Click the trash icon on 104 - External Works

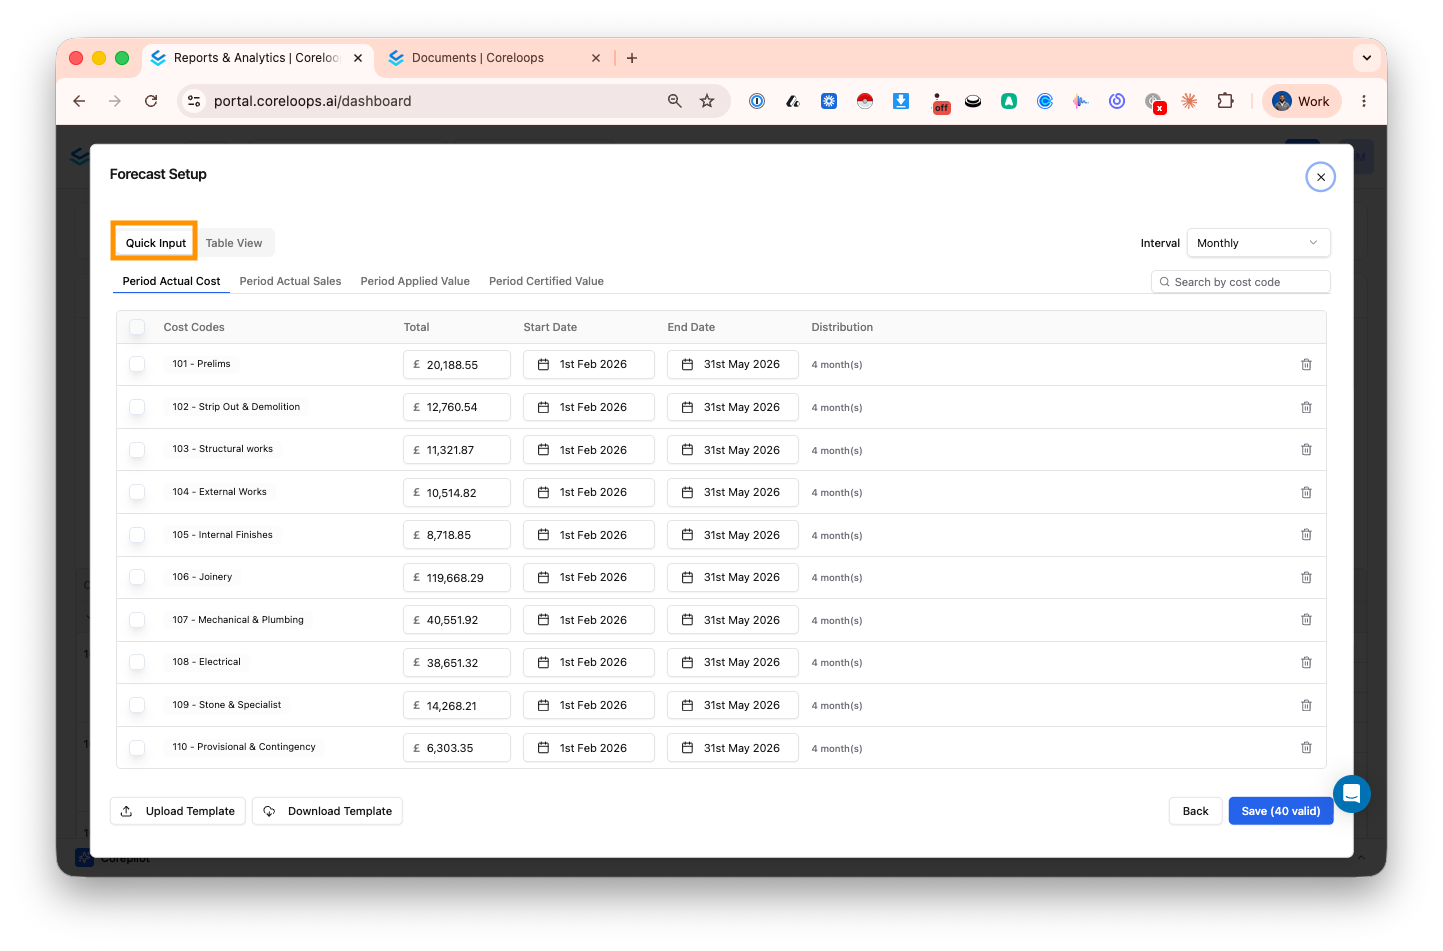[x=1306, y=492]
